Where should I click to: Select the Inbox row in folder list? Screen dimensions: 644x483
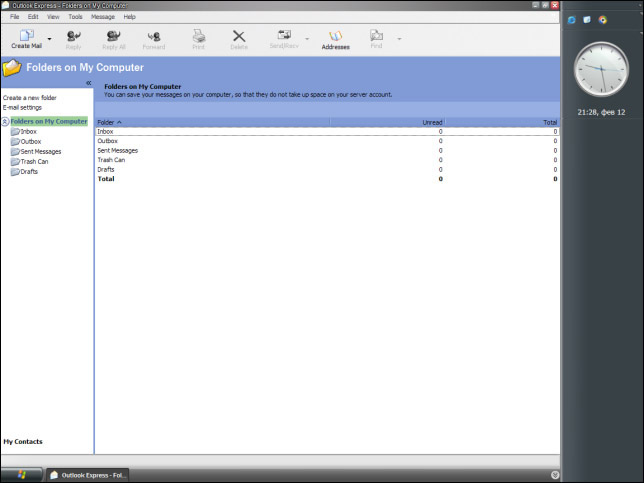(x=327, y=131)
